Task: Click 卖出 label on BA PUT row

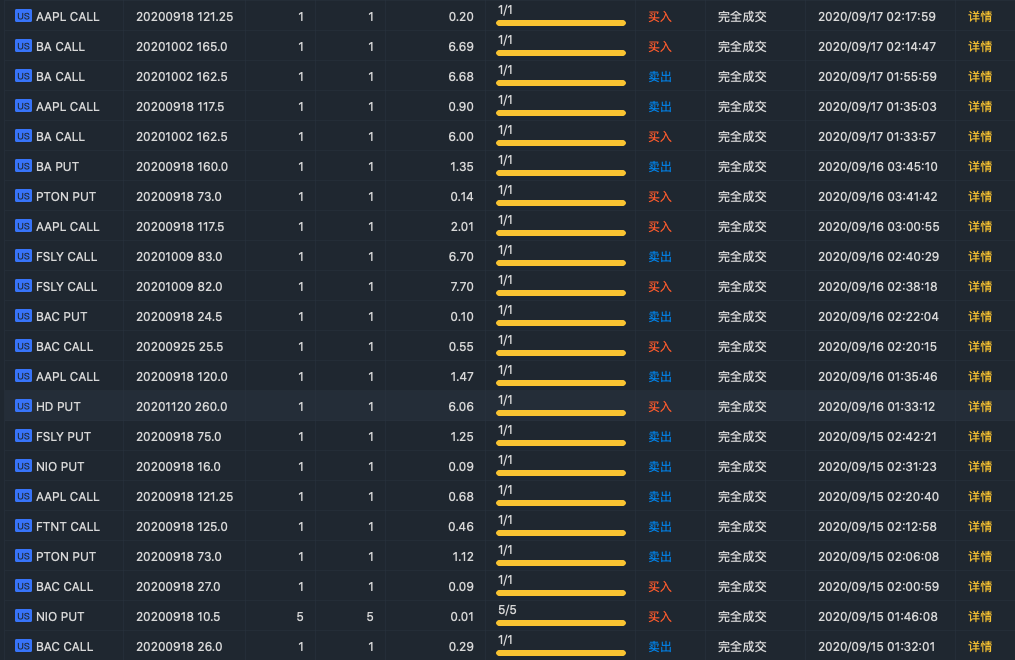Action: 660,166
